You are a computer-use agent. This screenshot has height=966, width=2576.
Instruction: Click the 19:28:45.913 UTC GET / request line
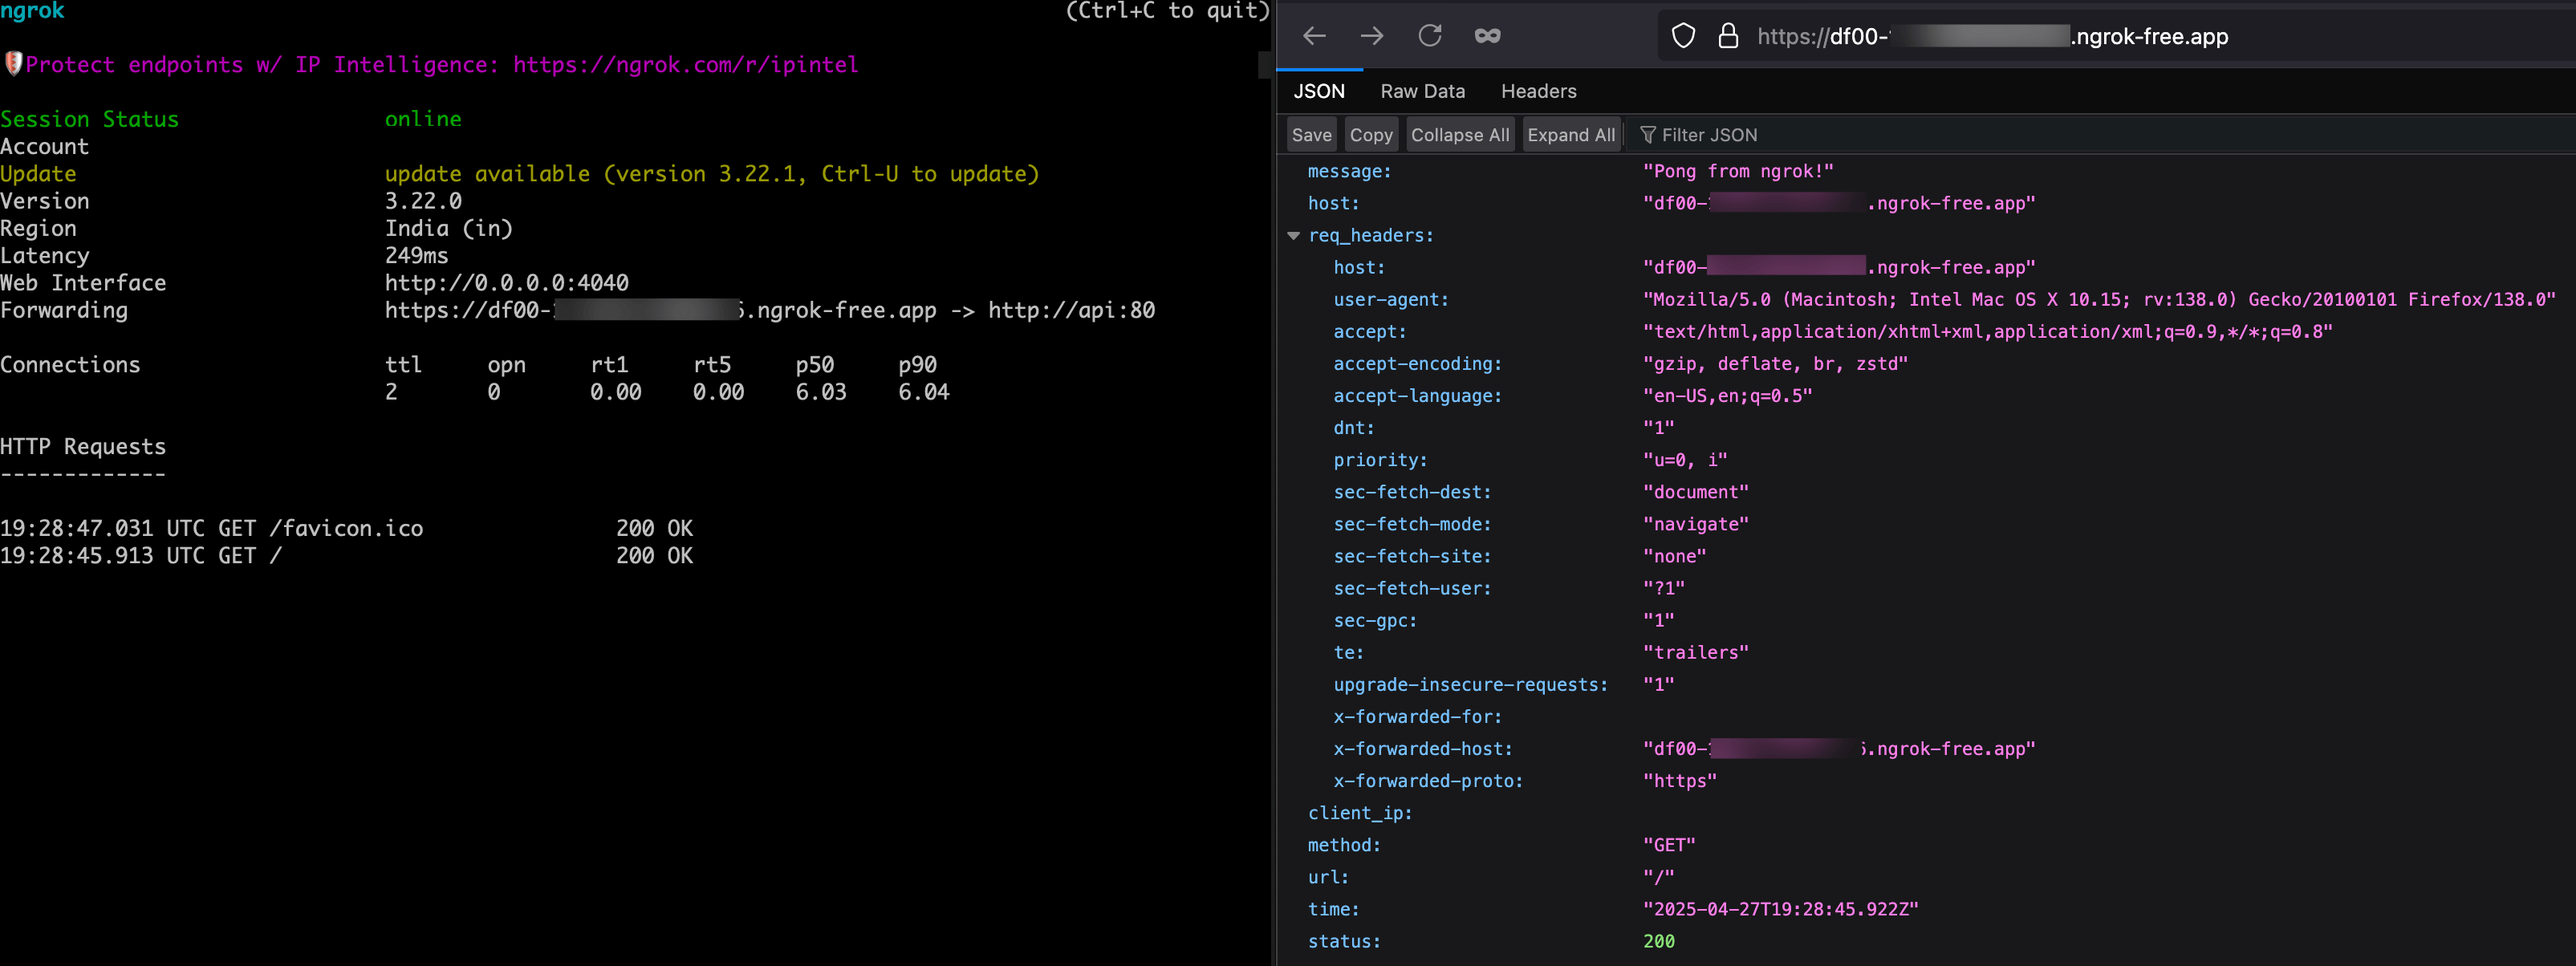click(x=346, y=555)
